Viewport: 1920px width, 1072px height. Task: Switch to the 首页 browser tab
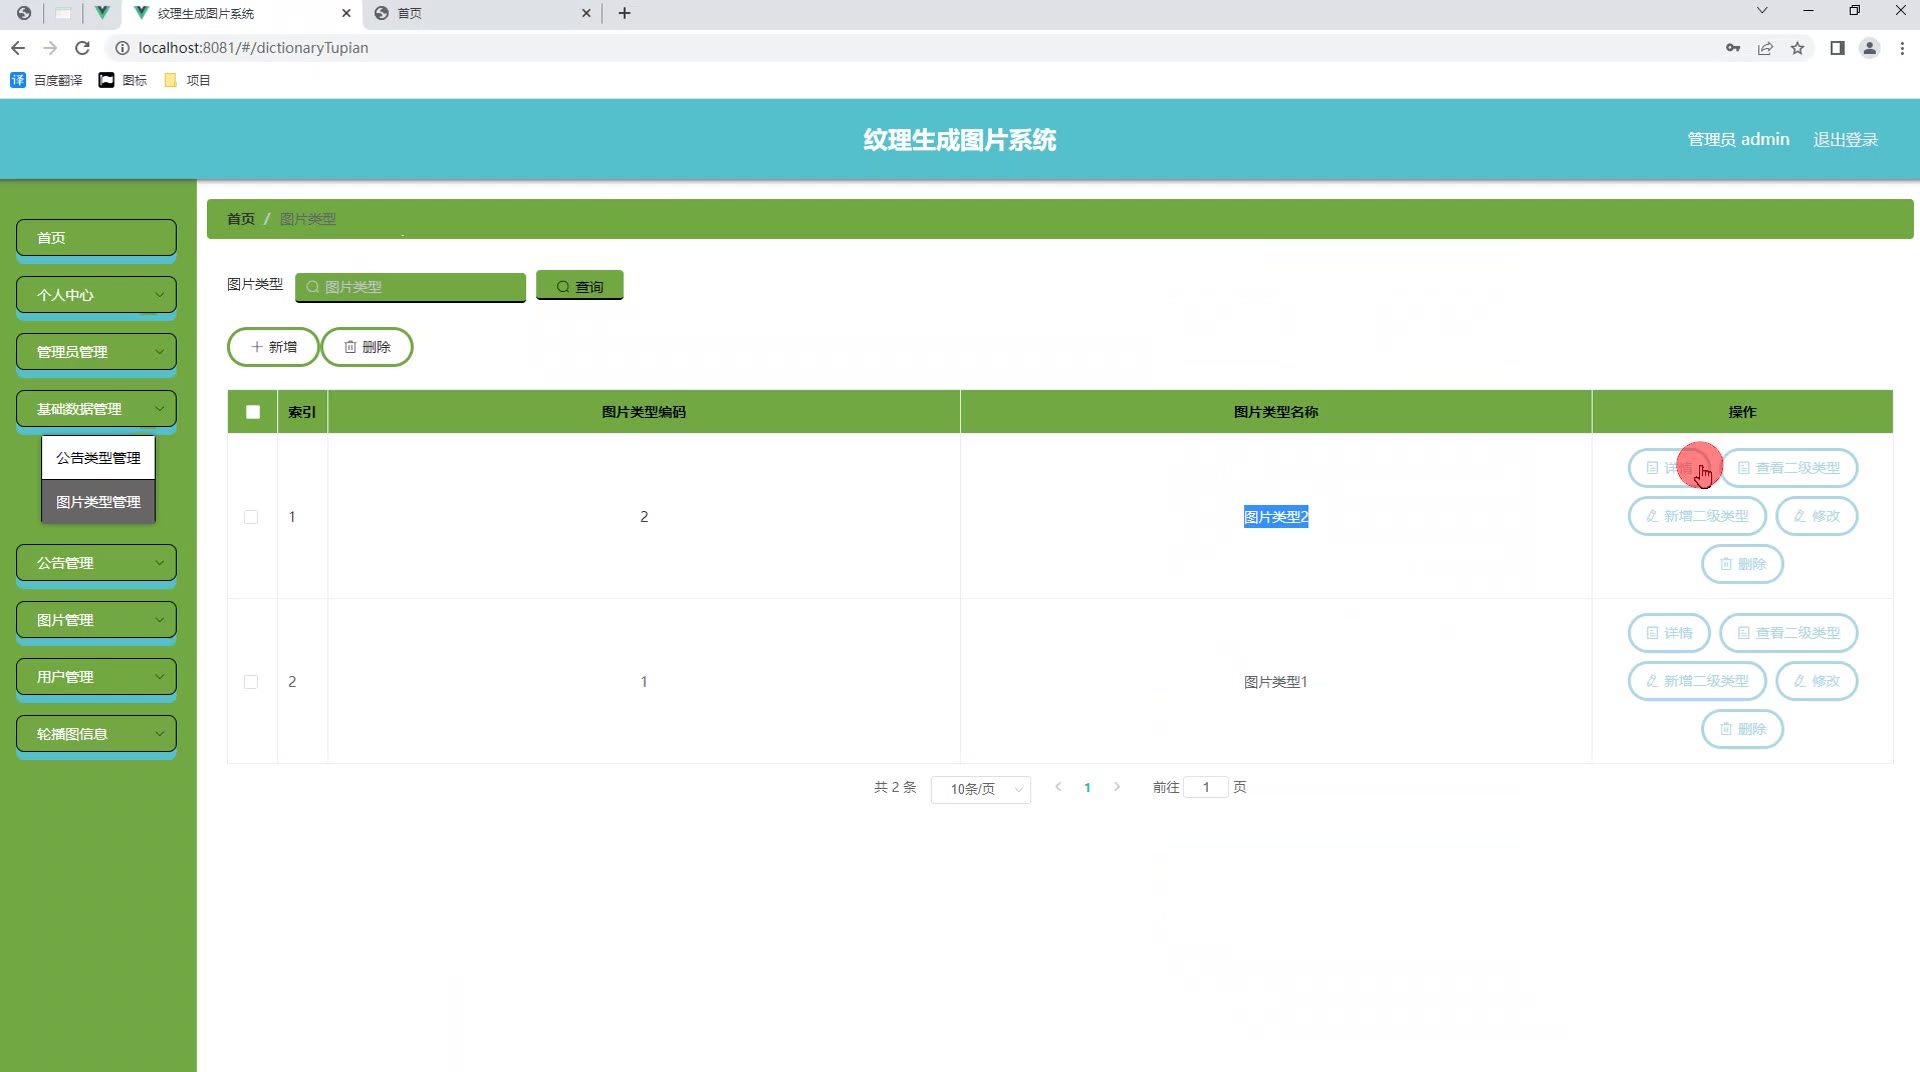click(482, 13)
